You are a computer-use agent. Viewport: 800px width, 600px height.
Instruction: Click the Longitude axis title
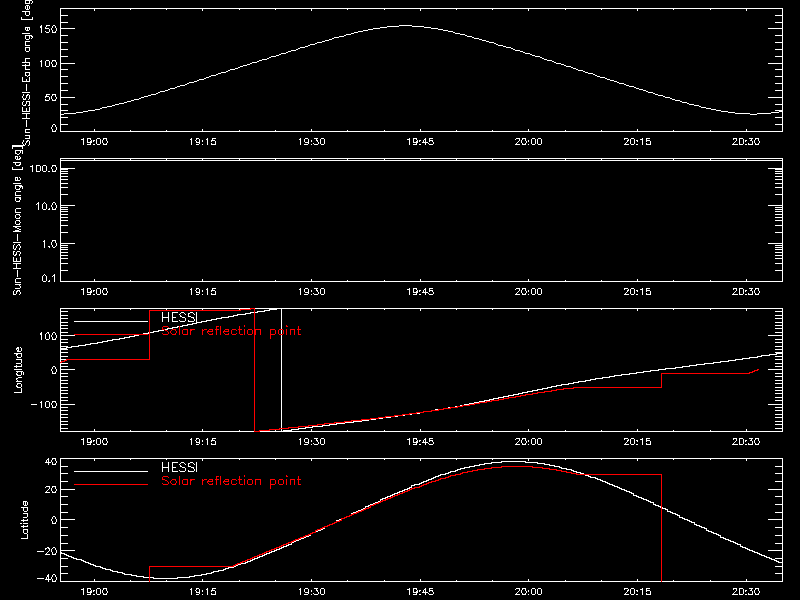(x=18, y=370)
